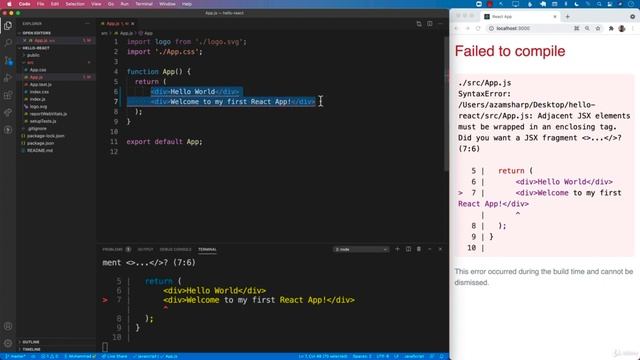Collapse the src folder
This screenshot has height=360, width=640.
[30, 62]
